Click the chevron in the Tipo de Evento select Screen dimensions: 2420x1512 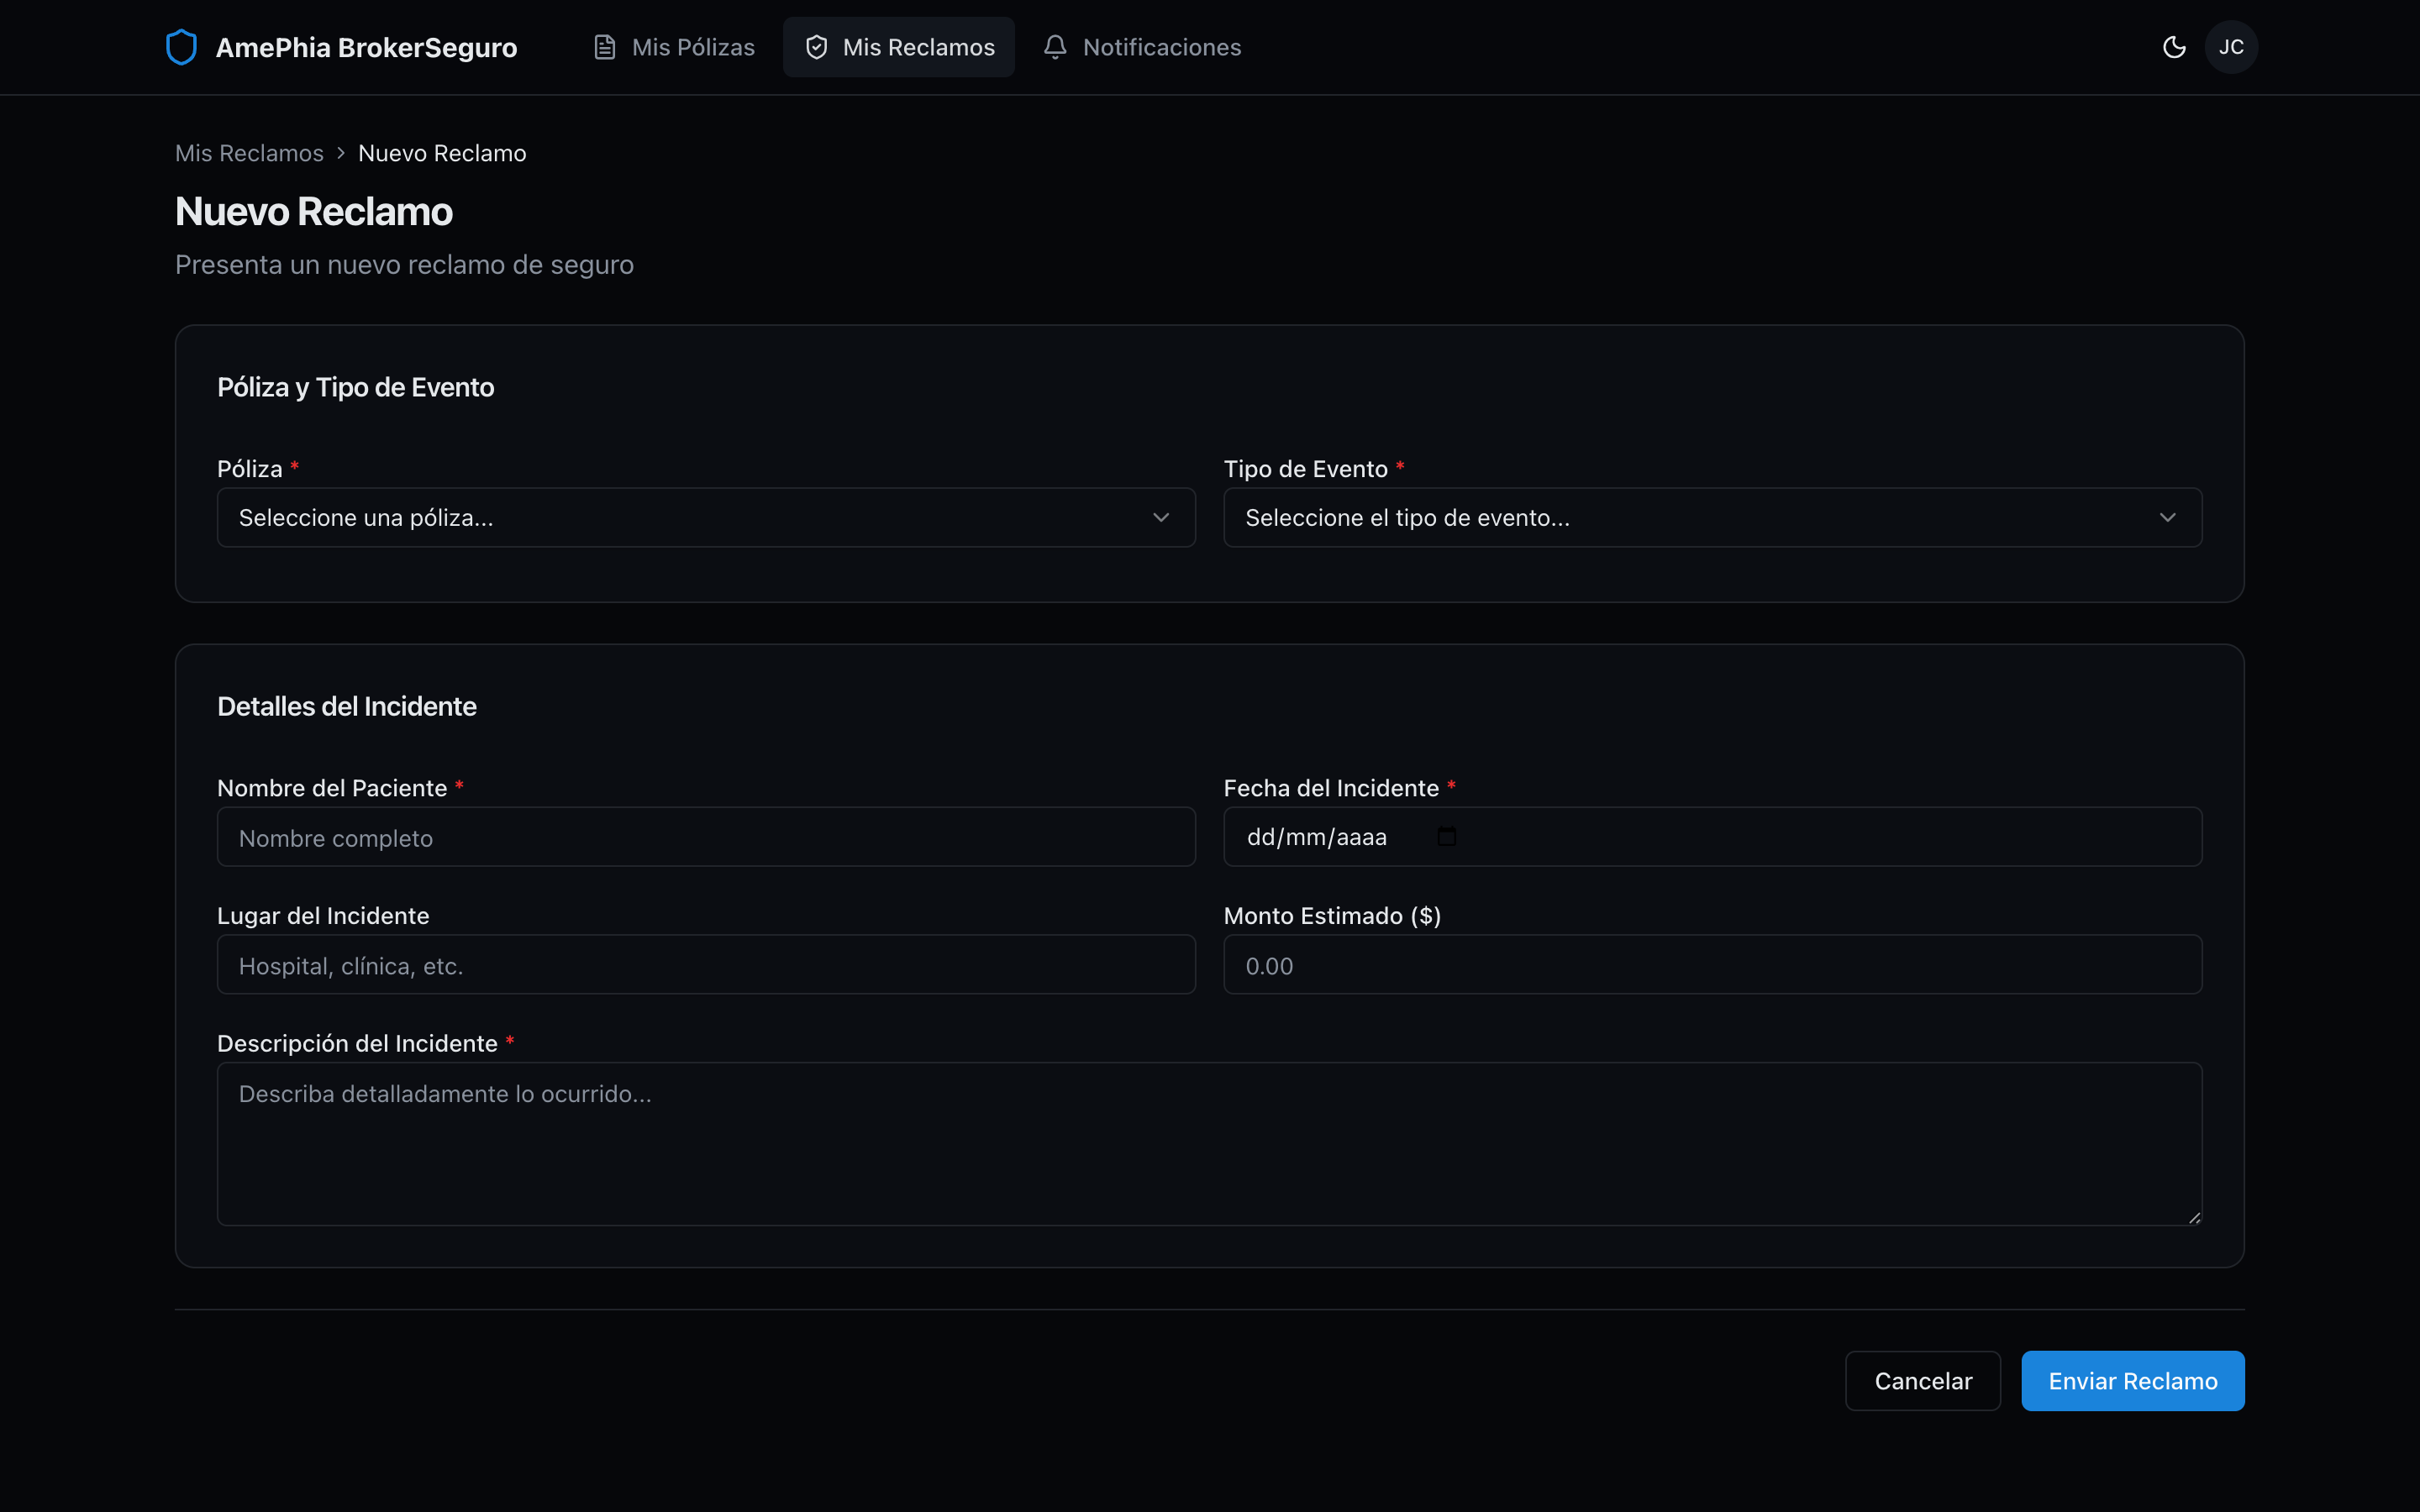pyautogui.click(x=2167, y=517)
